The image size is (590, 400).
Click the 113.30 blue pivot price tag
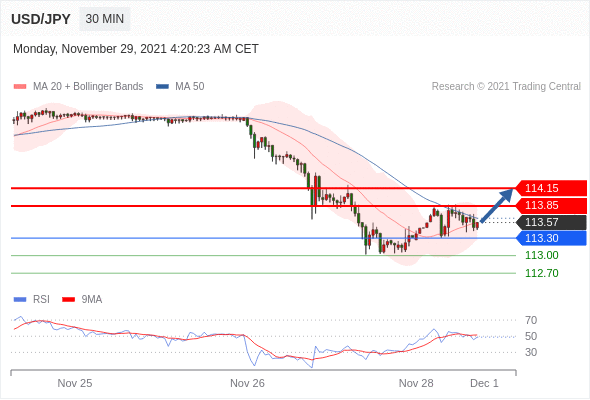pos(551,238)
